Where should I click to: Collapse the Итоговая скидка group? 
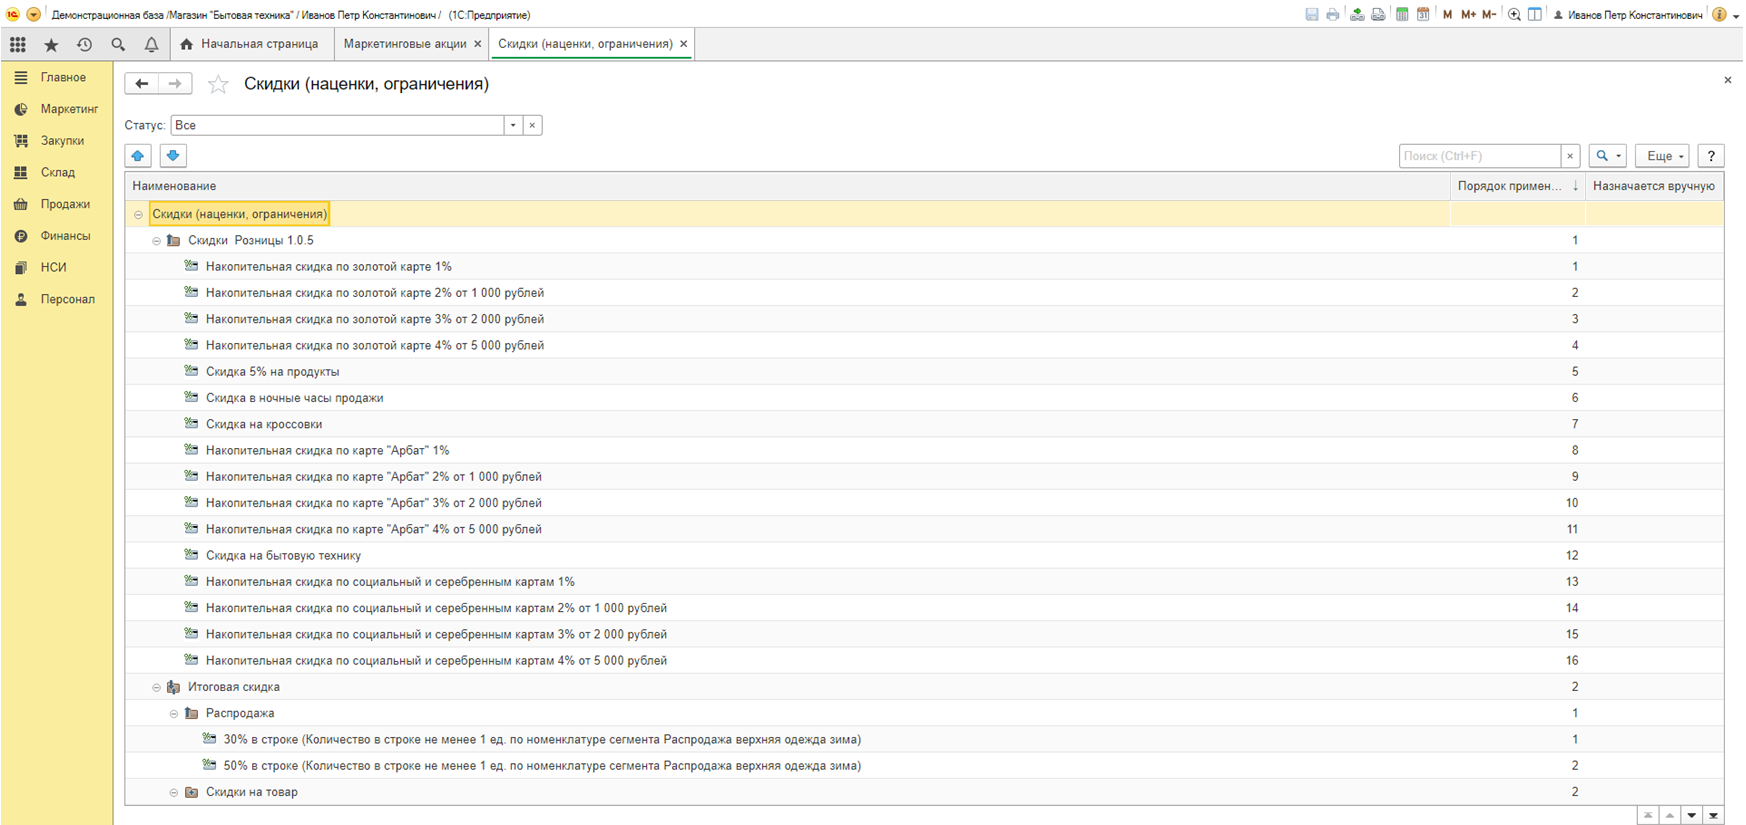pos(156,687)
